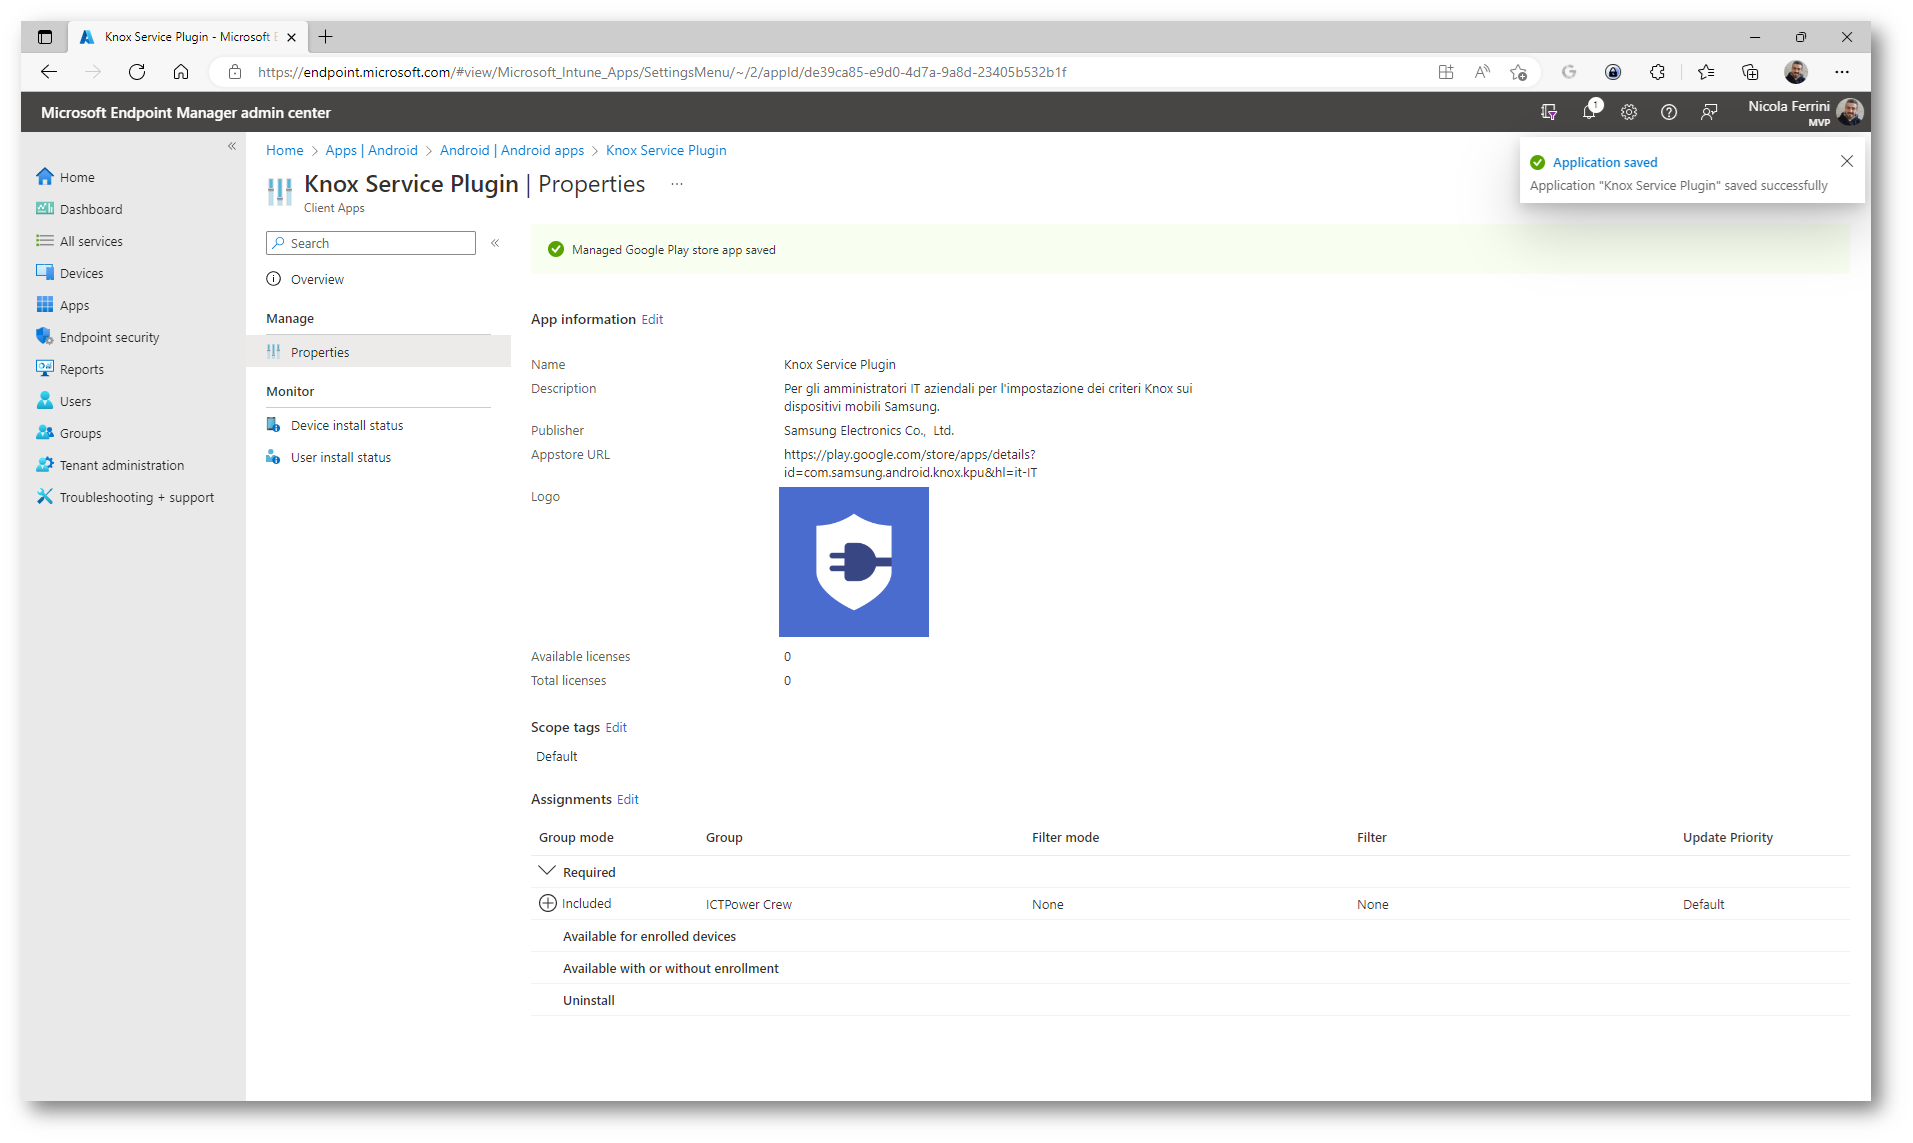Open All services in the sidebar
The width and height of the screenshot is (1913, 1143).
[79, 241]
